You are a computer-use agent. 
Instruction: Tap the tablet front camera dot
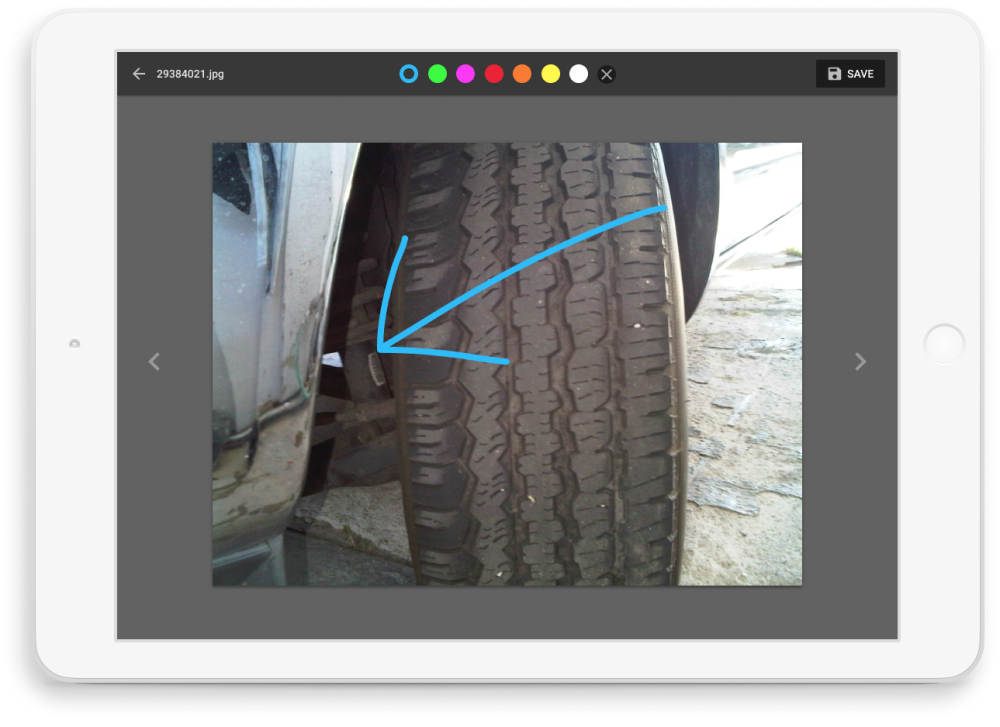[x=75, y=344]
